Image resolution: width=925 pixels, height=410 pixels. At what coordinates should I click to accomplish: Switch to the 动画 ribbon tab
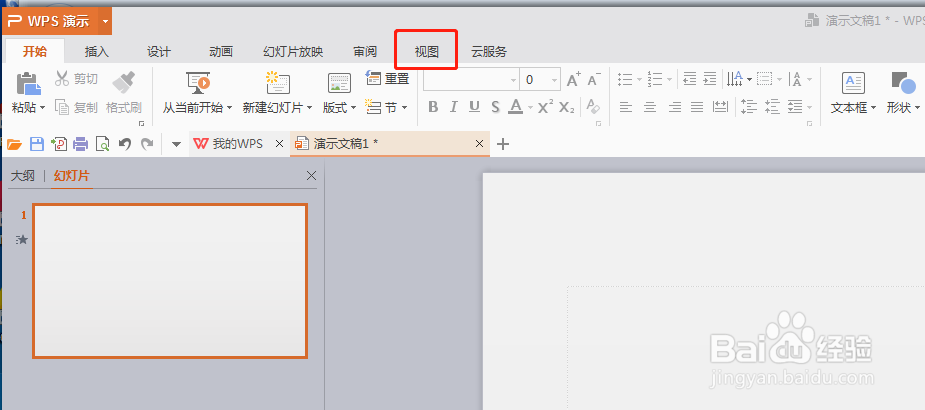(221, 52)
